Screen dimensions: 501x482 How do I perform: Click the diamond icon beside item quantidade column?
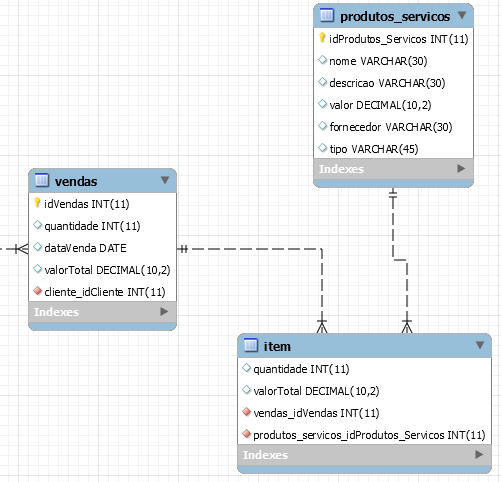pos(247,368)
